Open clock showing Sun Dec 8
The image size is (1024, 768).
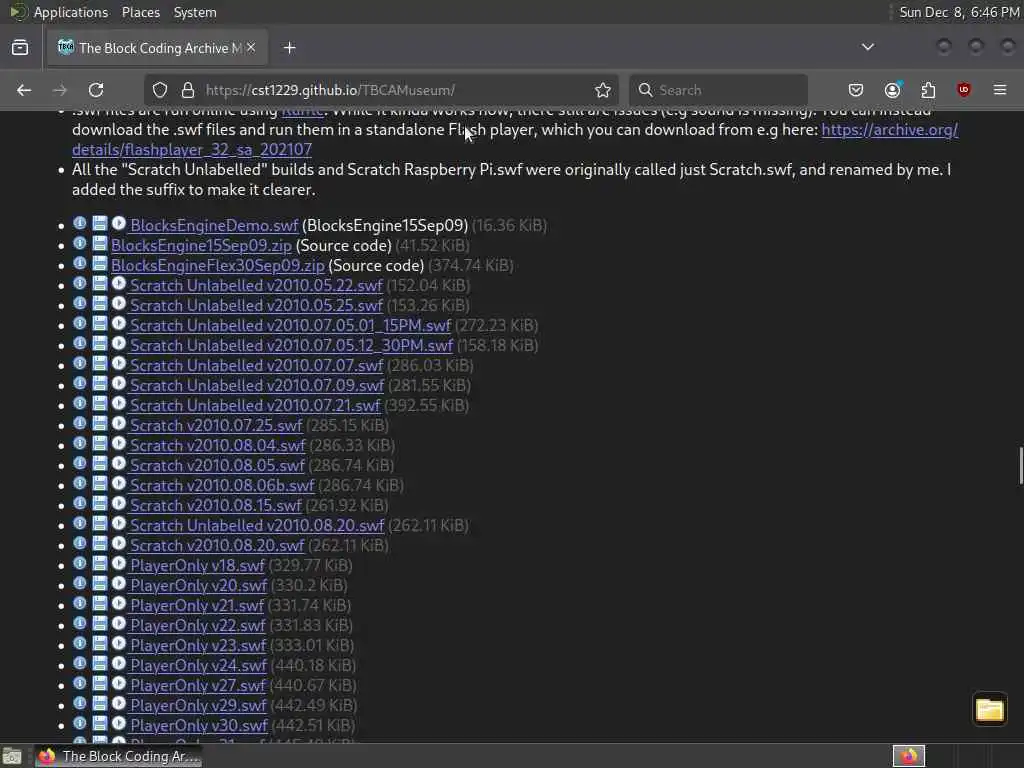click(x=959, y=12)
